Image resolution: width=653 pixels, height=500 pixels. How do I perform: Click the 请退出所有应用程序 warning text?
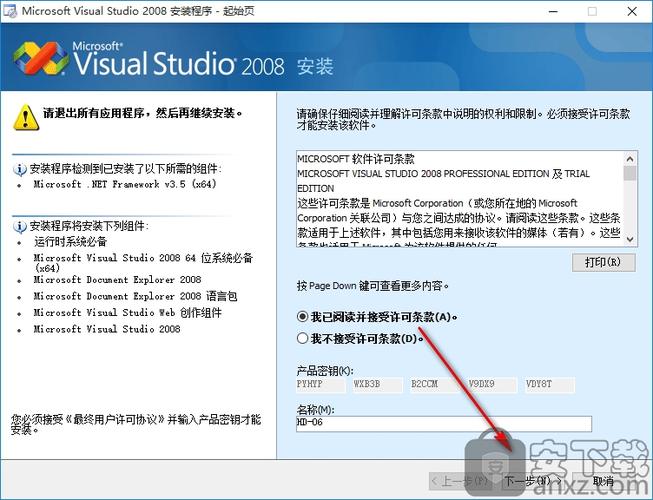(143, 113)
